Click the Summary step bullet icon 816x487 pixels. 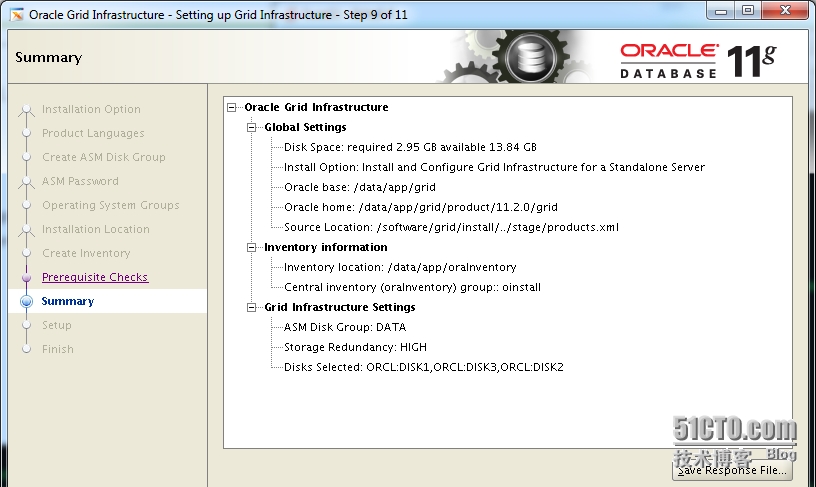click(27, 301)
